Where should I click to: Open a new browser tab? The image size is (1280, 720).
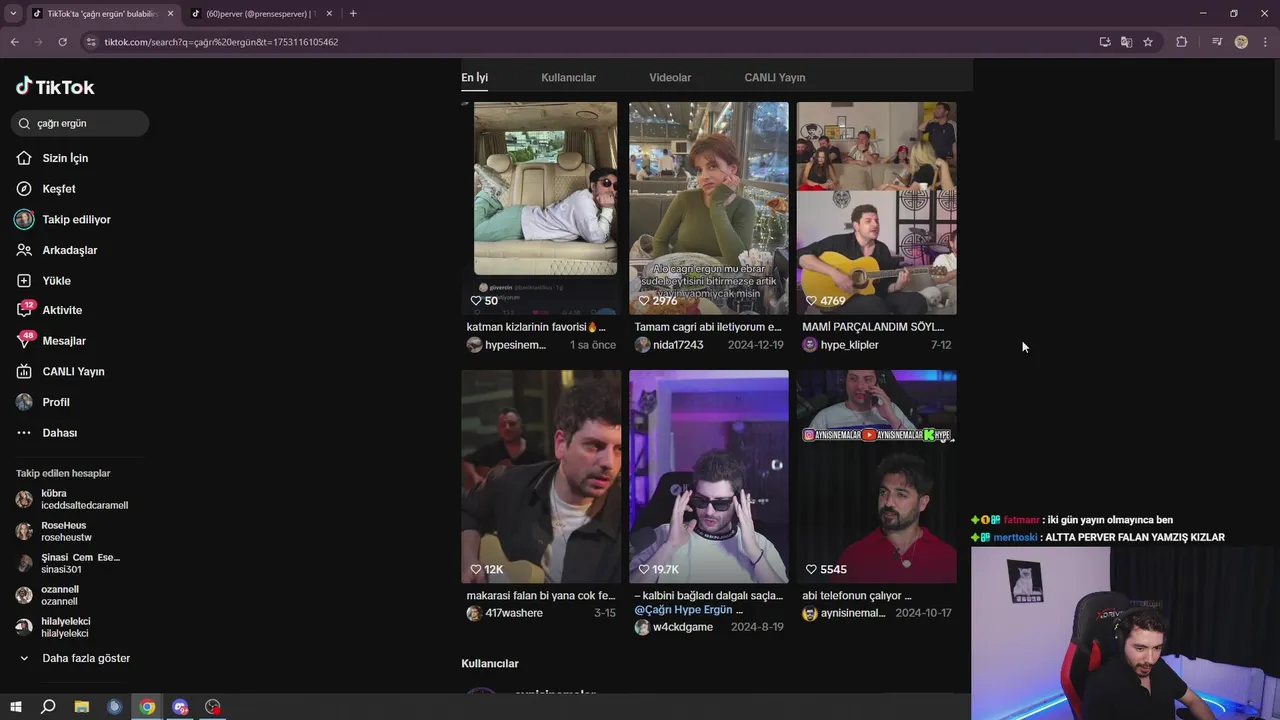pyautogui.click(x=353, y=14)
